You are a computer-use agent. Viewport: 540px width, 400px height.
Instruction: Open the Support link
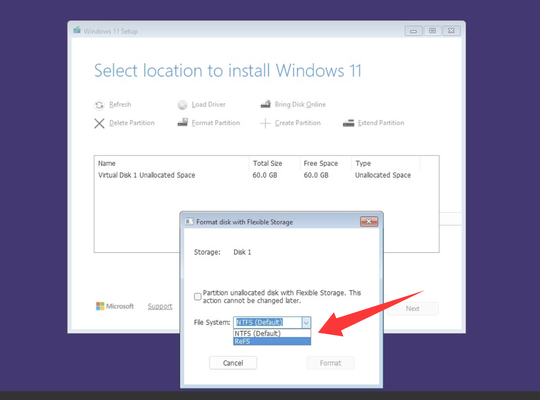coord(160,306)
